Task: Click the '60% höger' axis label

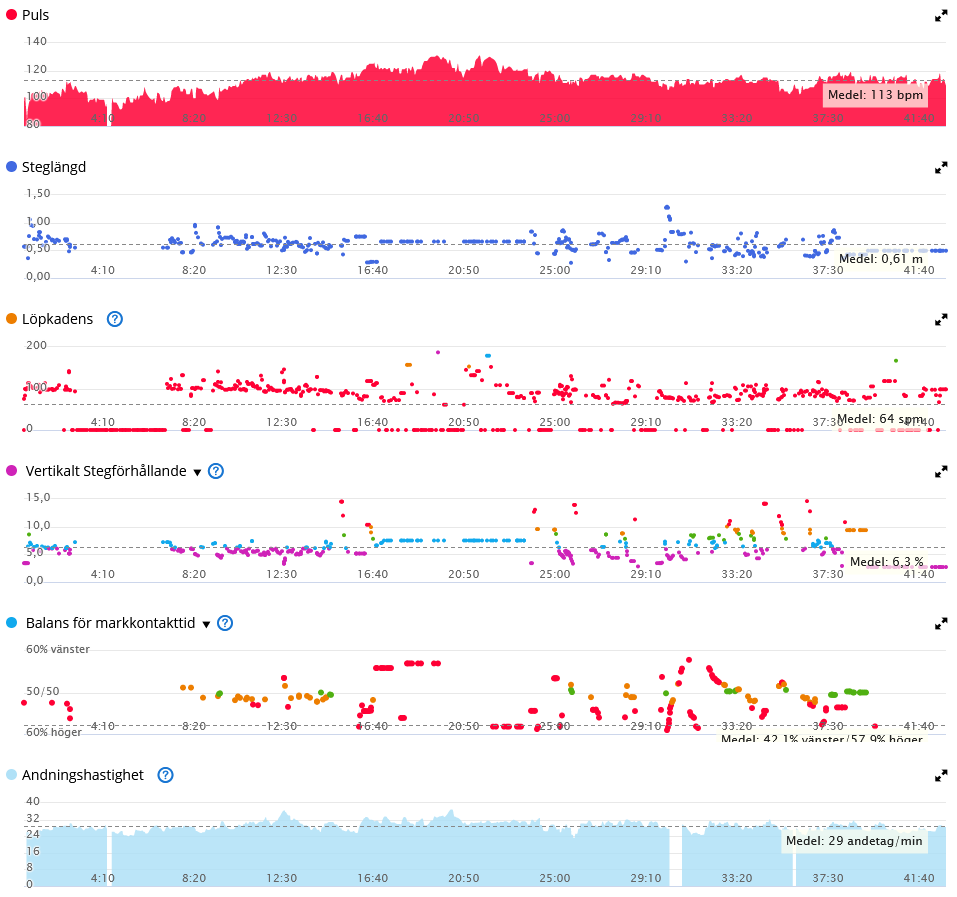Action: (x=54, y=732)
